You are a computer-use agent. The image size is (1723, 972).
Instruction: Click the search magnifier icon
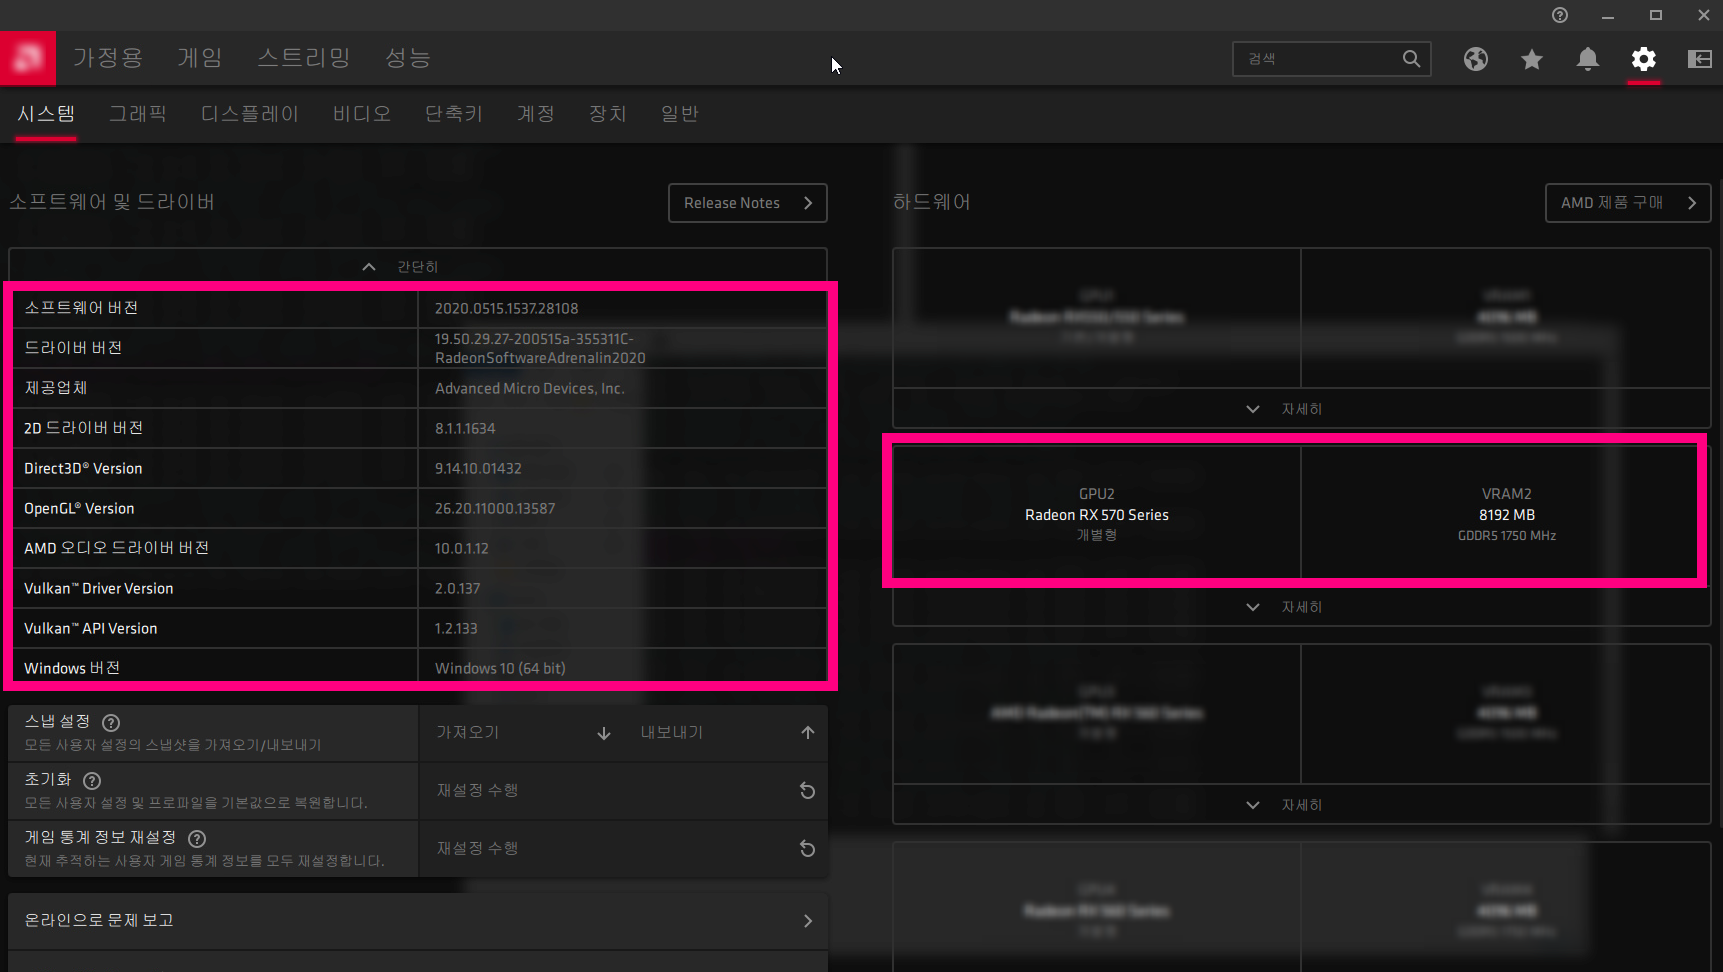pyautogui.click(x=1411, y=59)
